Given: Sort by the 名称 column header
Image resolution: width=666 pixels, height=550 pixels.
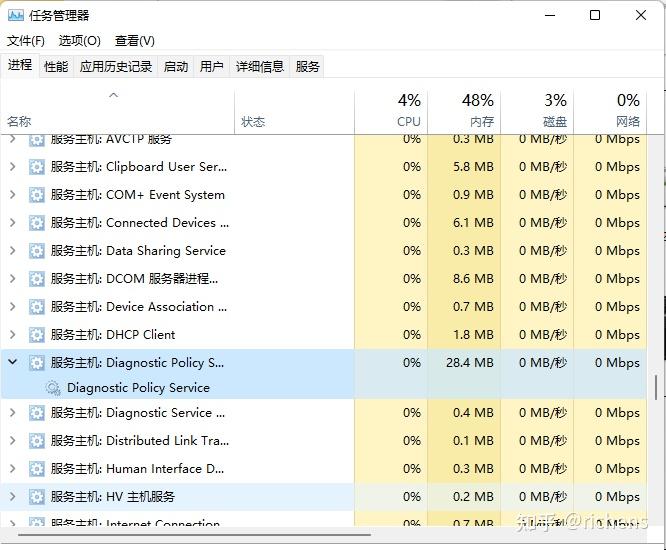Looking at the screenshot, I should (x=117, y=112).
